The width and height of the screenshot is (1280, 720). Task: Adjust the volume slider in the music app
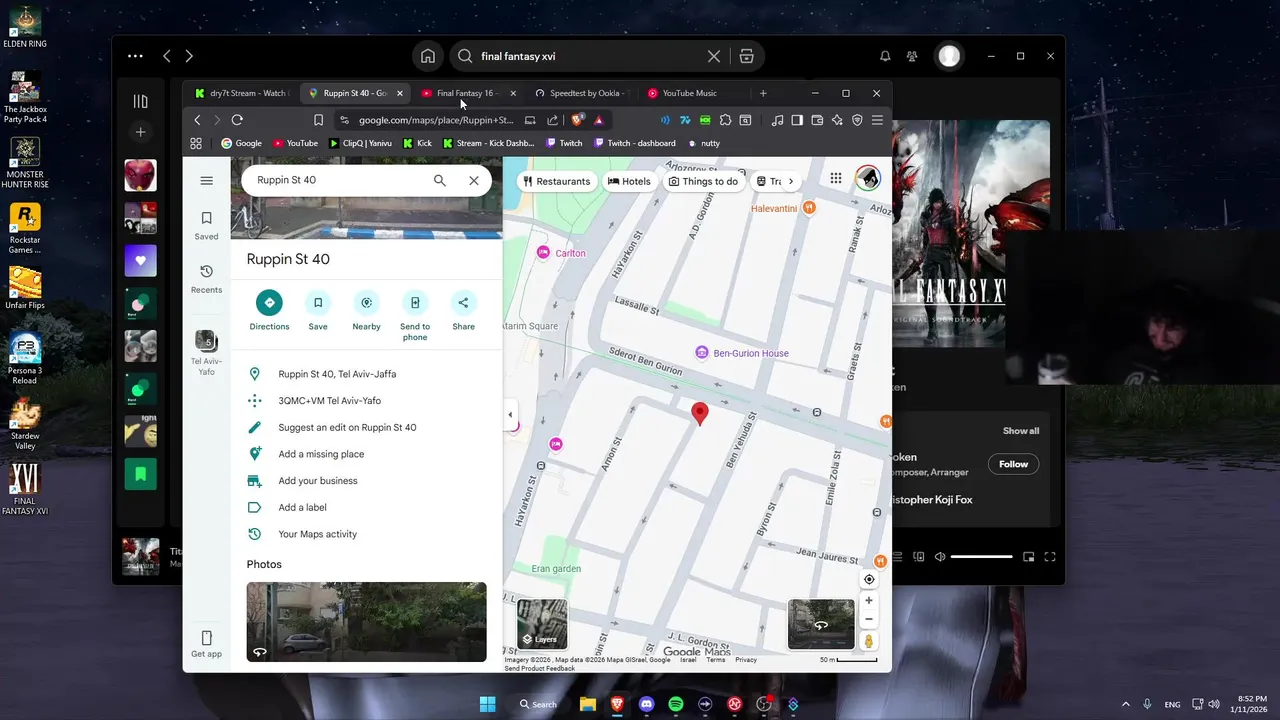(x=982, y=557)
